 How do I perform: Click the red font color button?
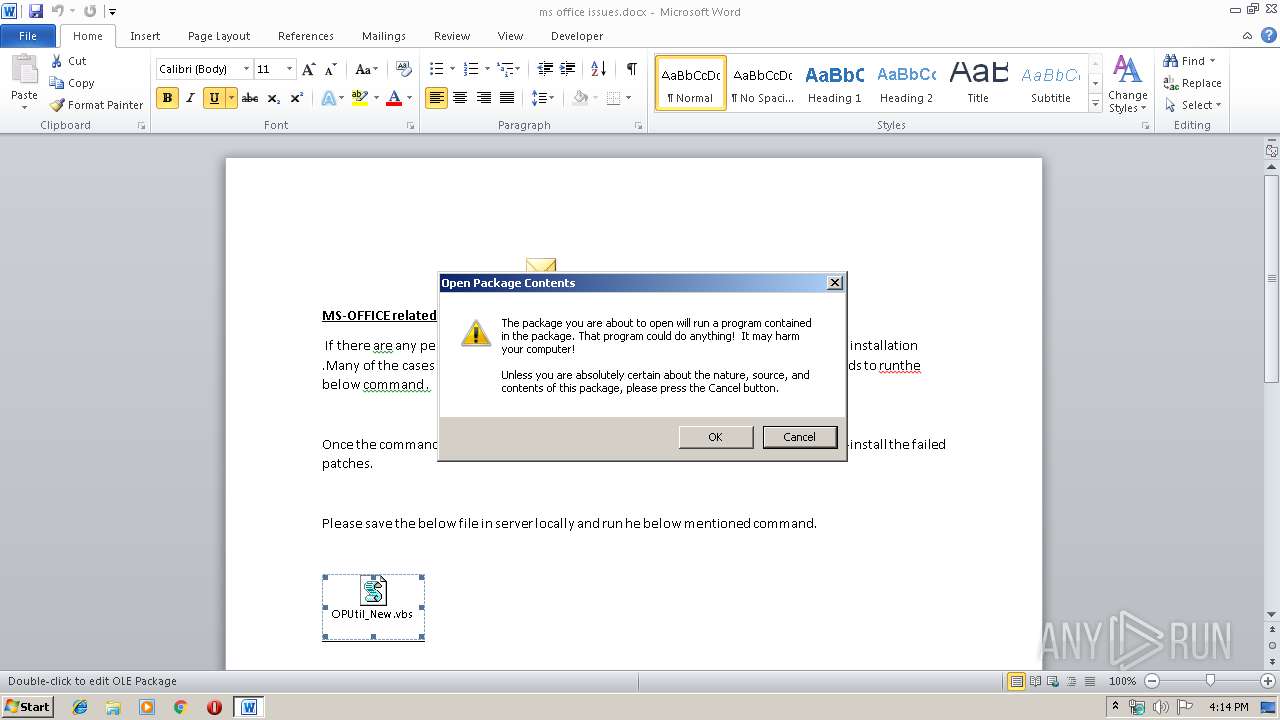(x=394, y=98)
